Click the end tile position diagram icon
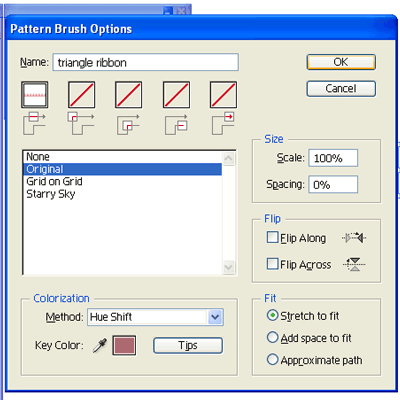400x400 pixels. click(223, 123)
